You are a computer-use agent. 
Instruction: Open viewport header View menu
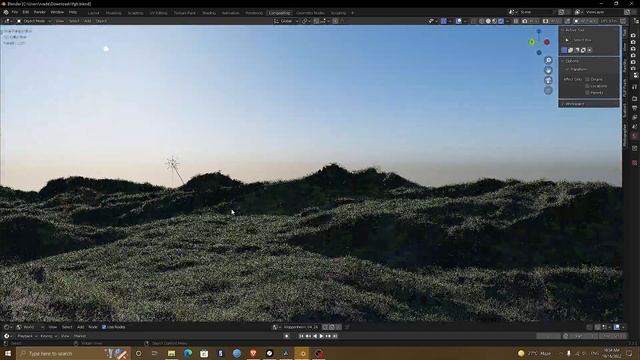[x=60, y=21]
